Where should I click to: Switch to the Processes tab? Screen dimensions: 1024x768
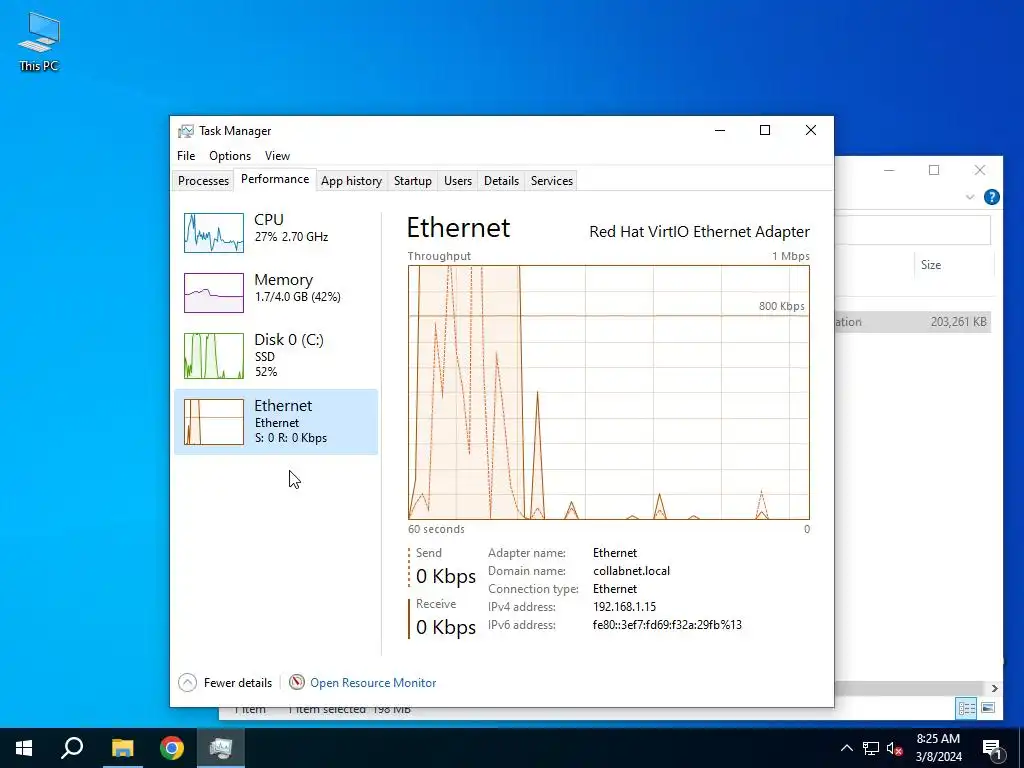(x=203, y=181)
